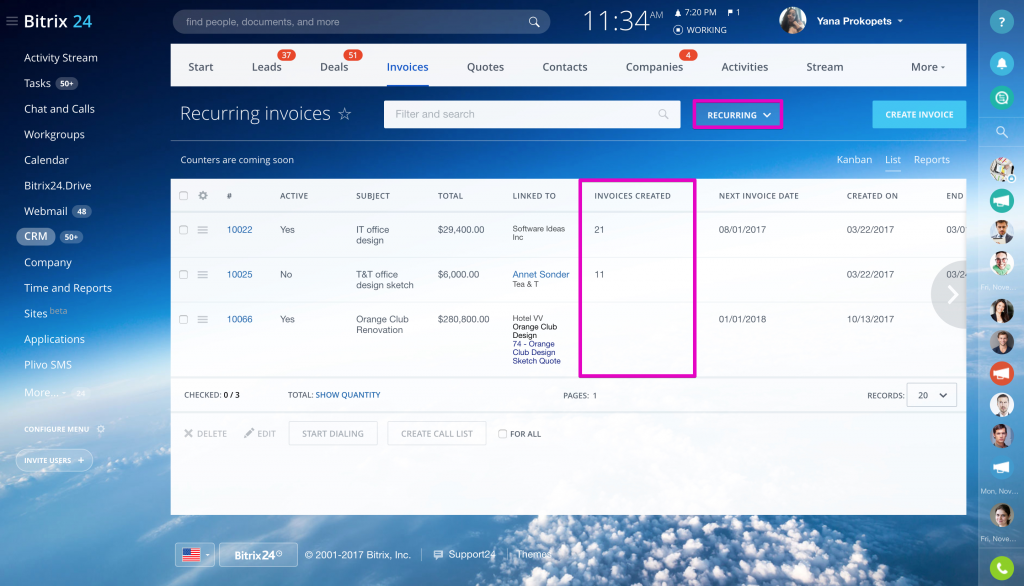Image resolution: width=1024 pixels, height=586 pixels.
Task: Open the green chat messenger icon in right sidebar
Action: point(1001,98)
